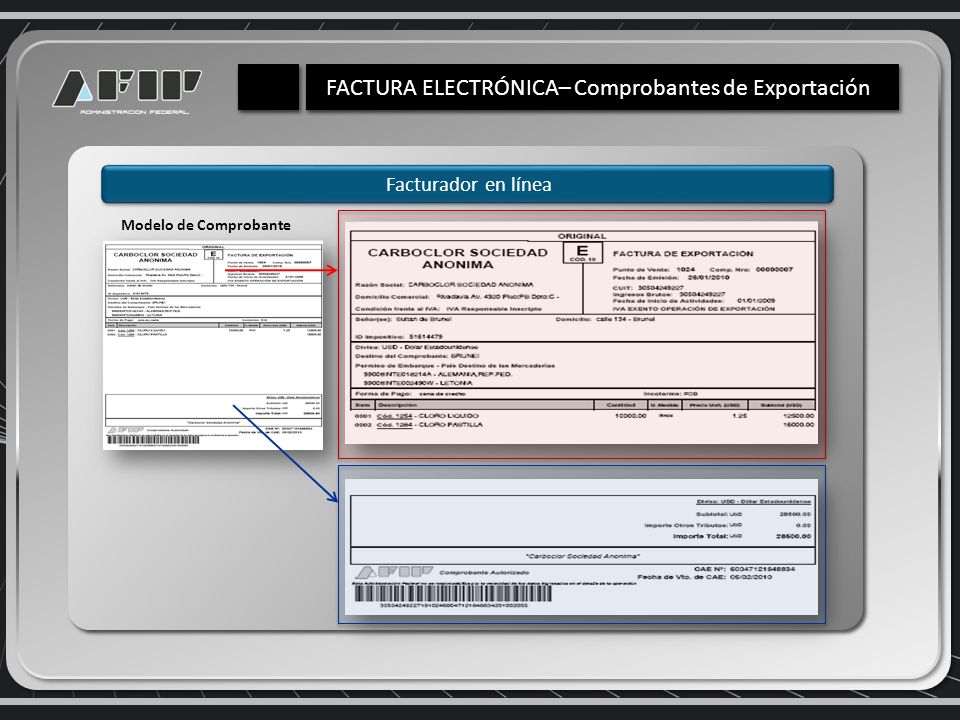Viewport: 960px width, 720px height.
Task: Click underlined 'Divisa: USD' in blue footer panel
Action: (x=754, y=501)
